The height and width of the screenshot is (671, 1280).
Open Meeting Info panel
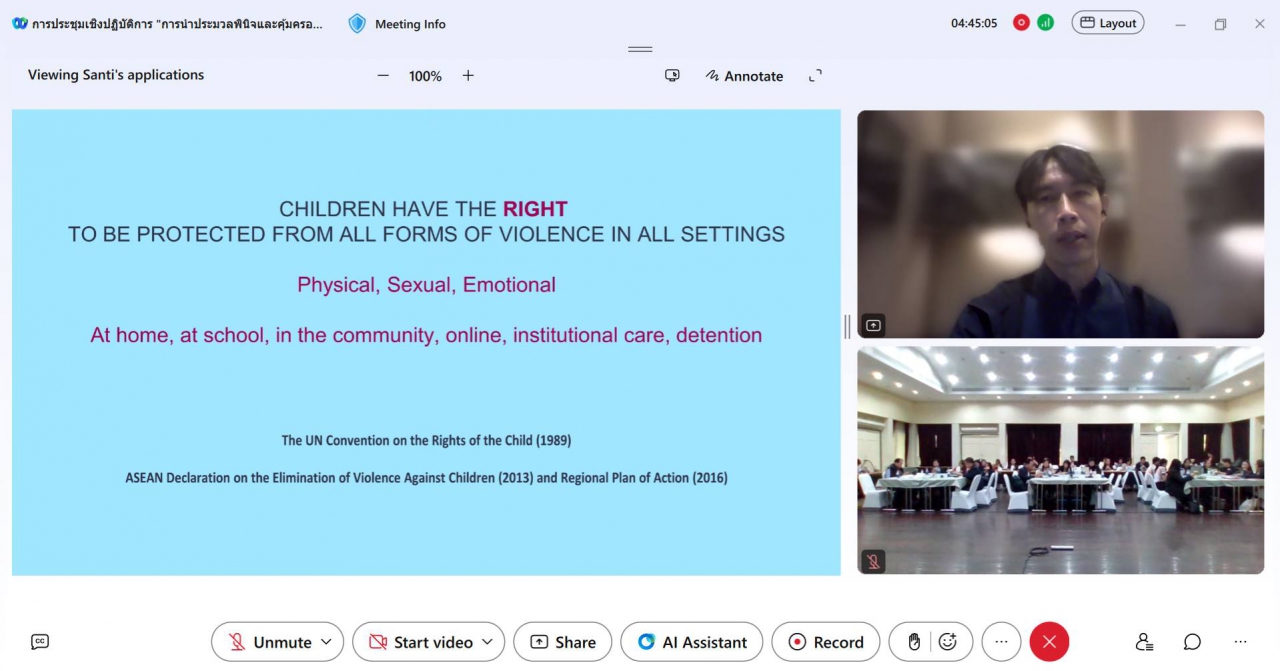pos(397,24)
